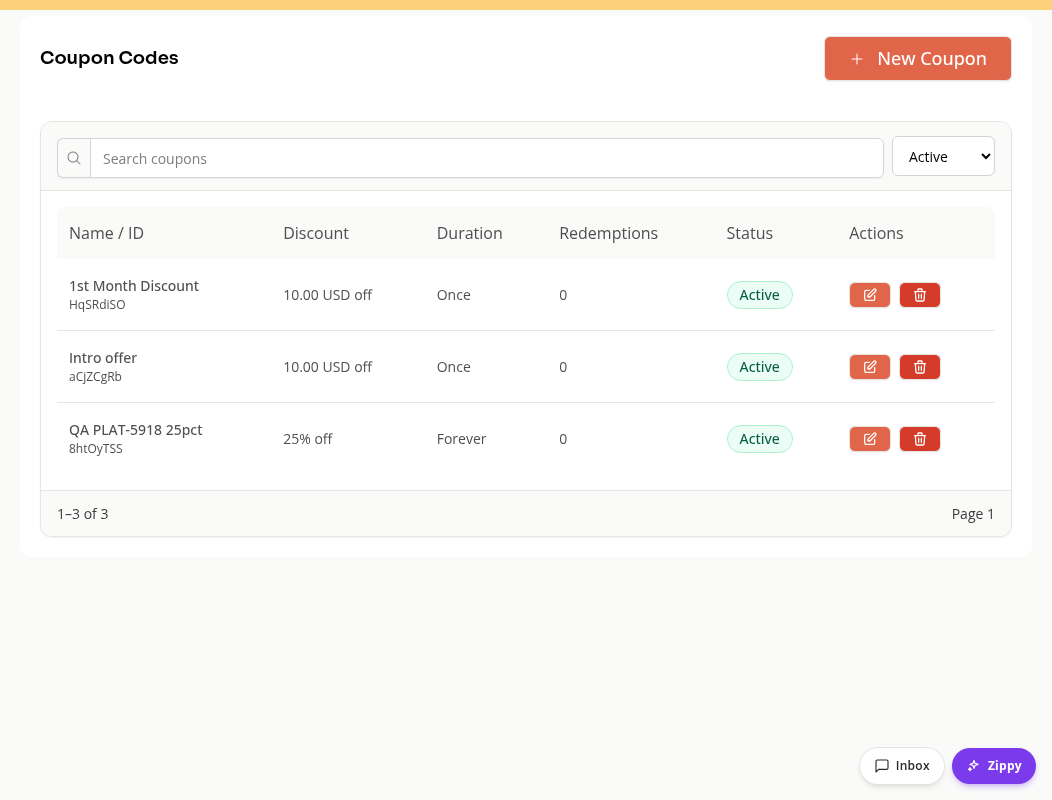Click Active badge for 1st Month Discount
This screenshot has height=800, width=1052.
click(759, 295)
